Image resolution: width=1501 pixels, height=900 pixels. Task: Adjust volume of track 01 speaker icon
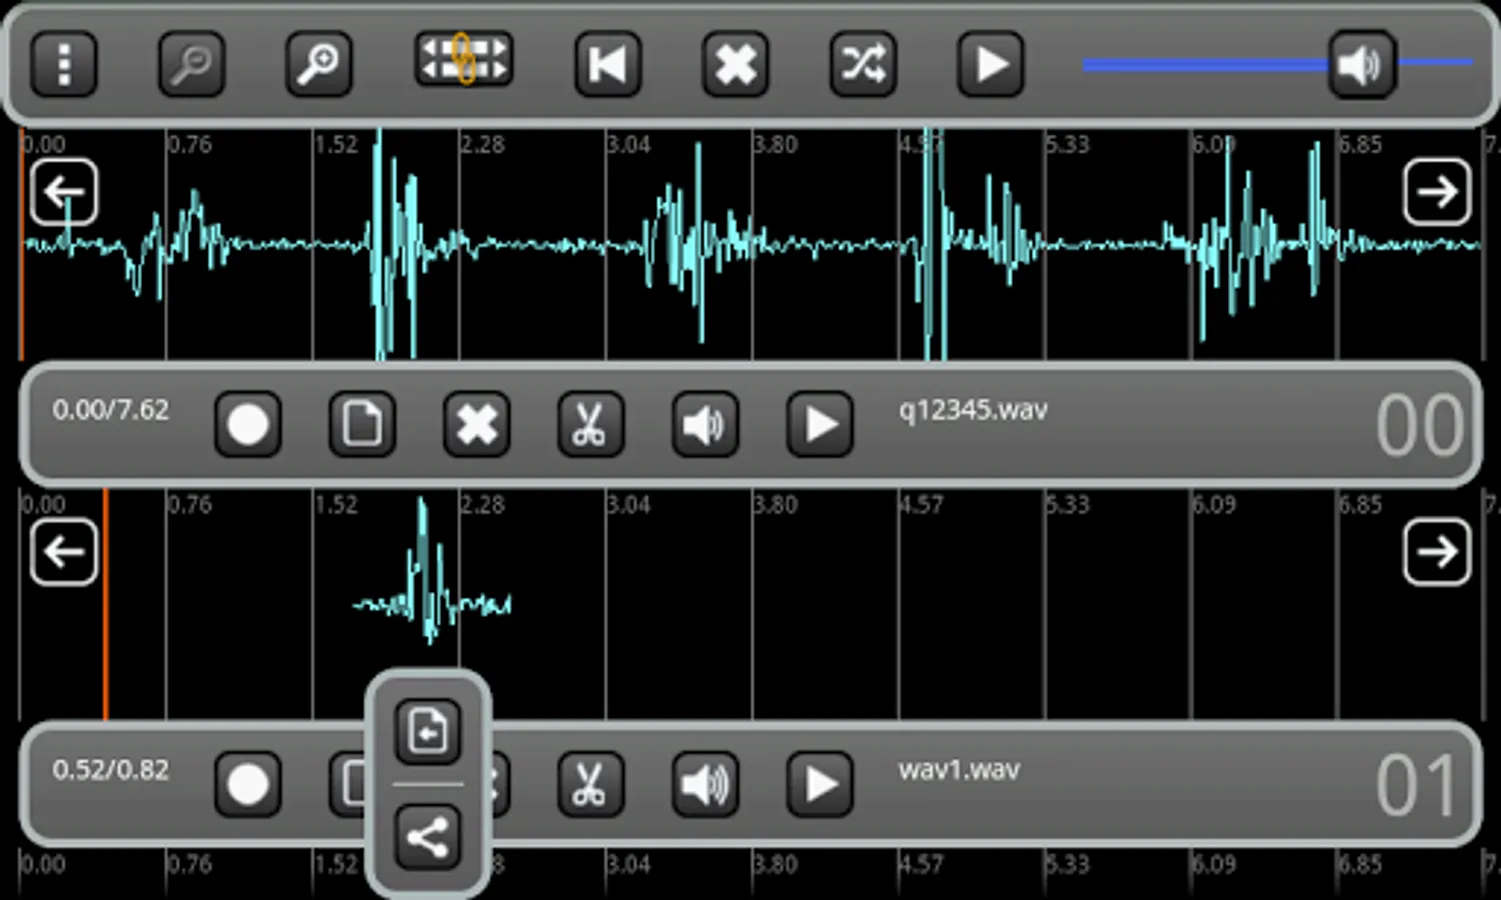point(705,784)
